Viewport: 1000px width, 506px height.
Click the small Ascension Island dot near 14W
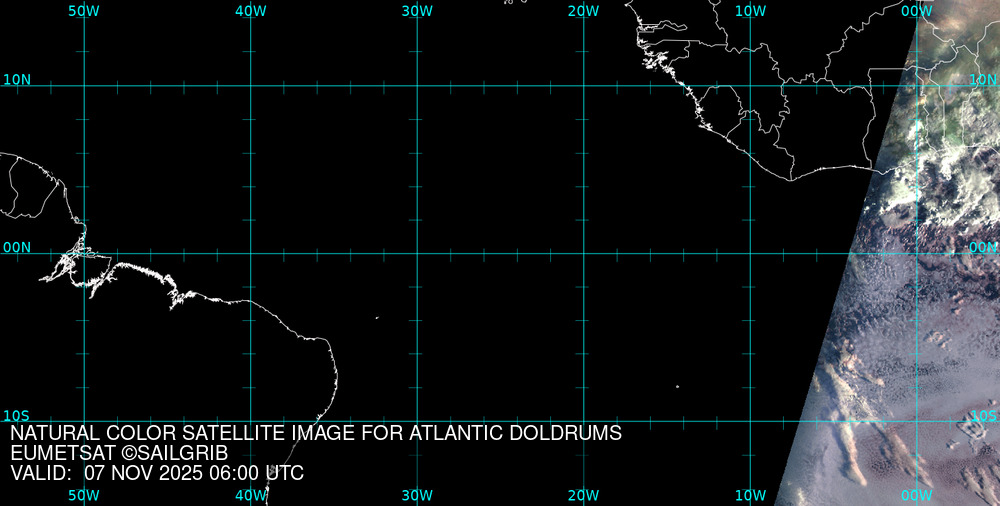(677, 387)
